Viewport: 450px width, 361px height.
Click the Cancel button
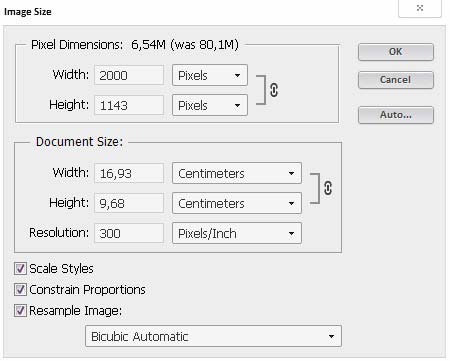pyautogui.click(x=396, y=80)
